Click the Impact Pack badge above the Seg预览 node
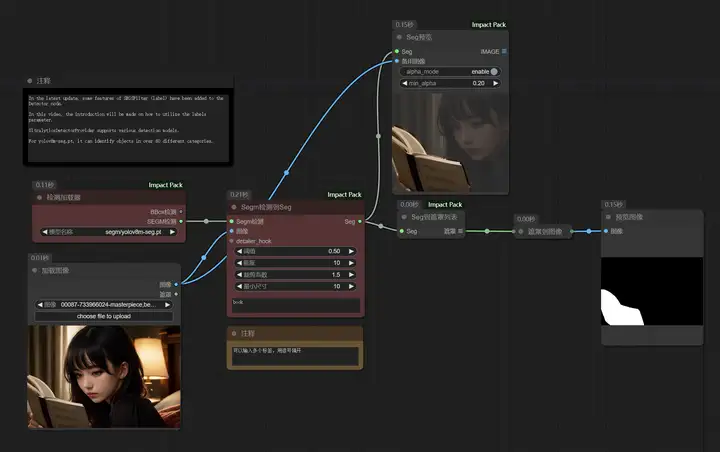The image size is (720, 452). point(489,25)
